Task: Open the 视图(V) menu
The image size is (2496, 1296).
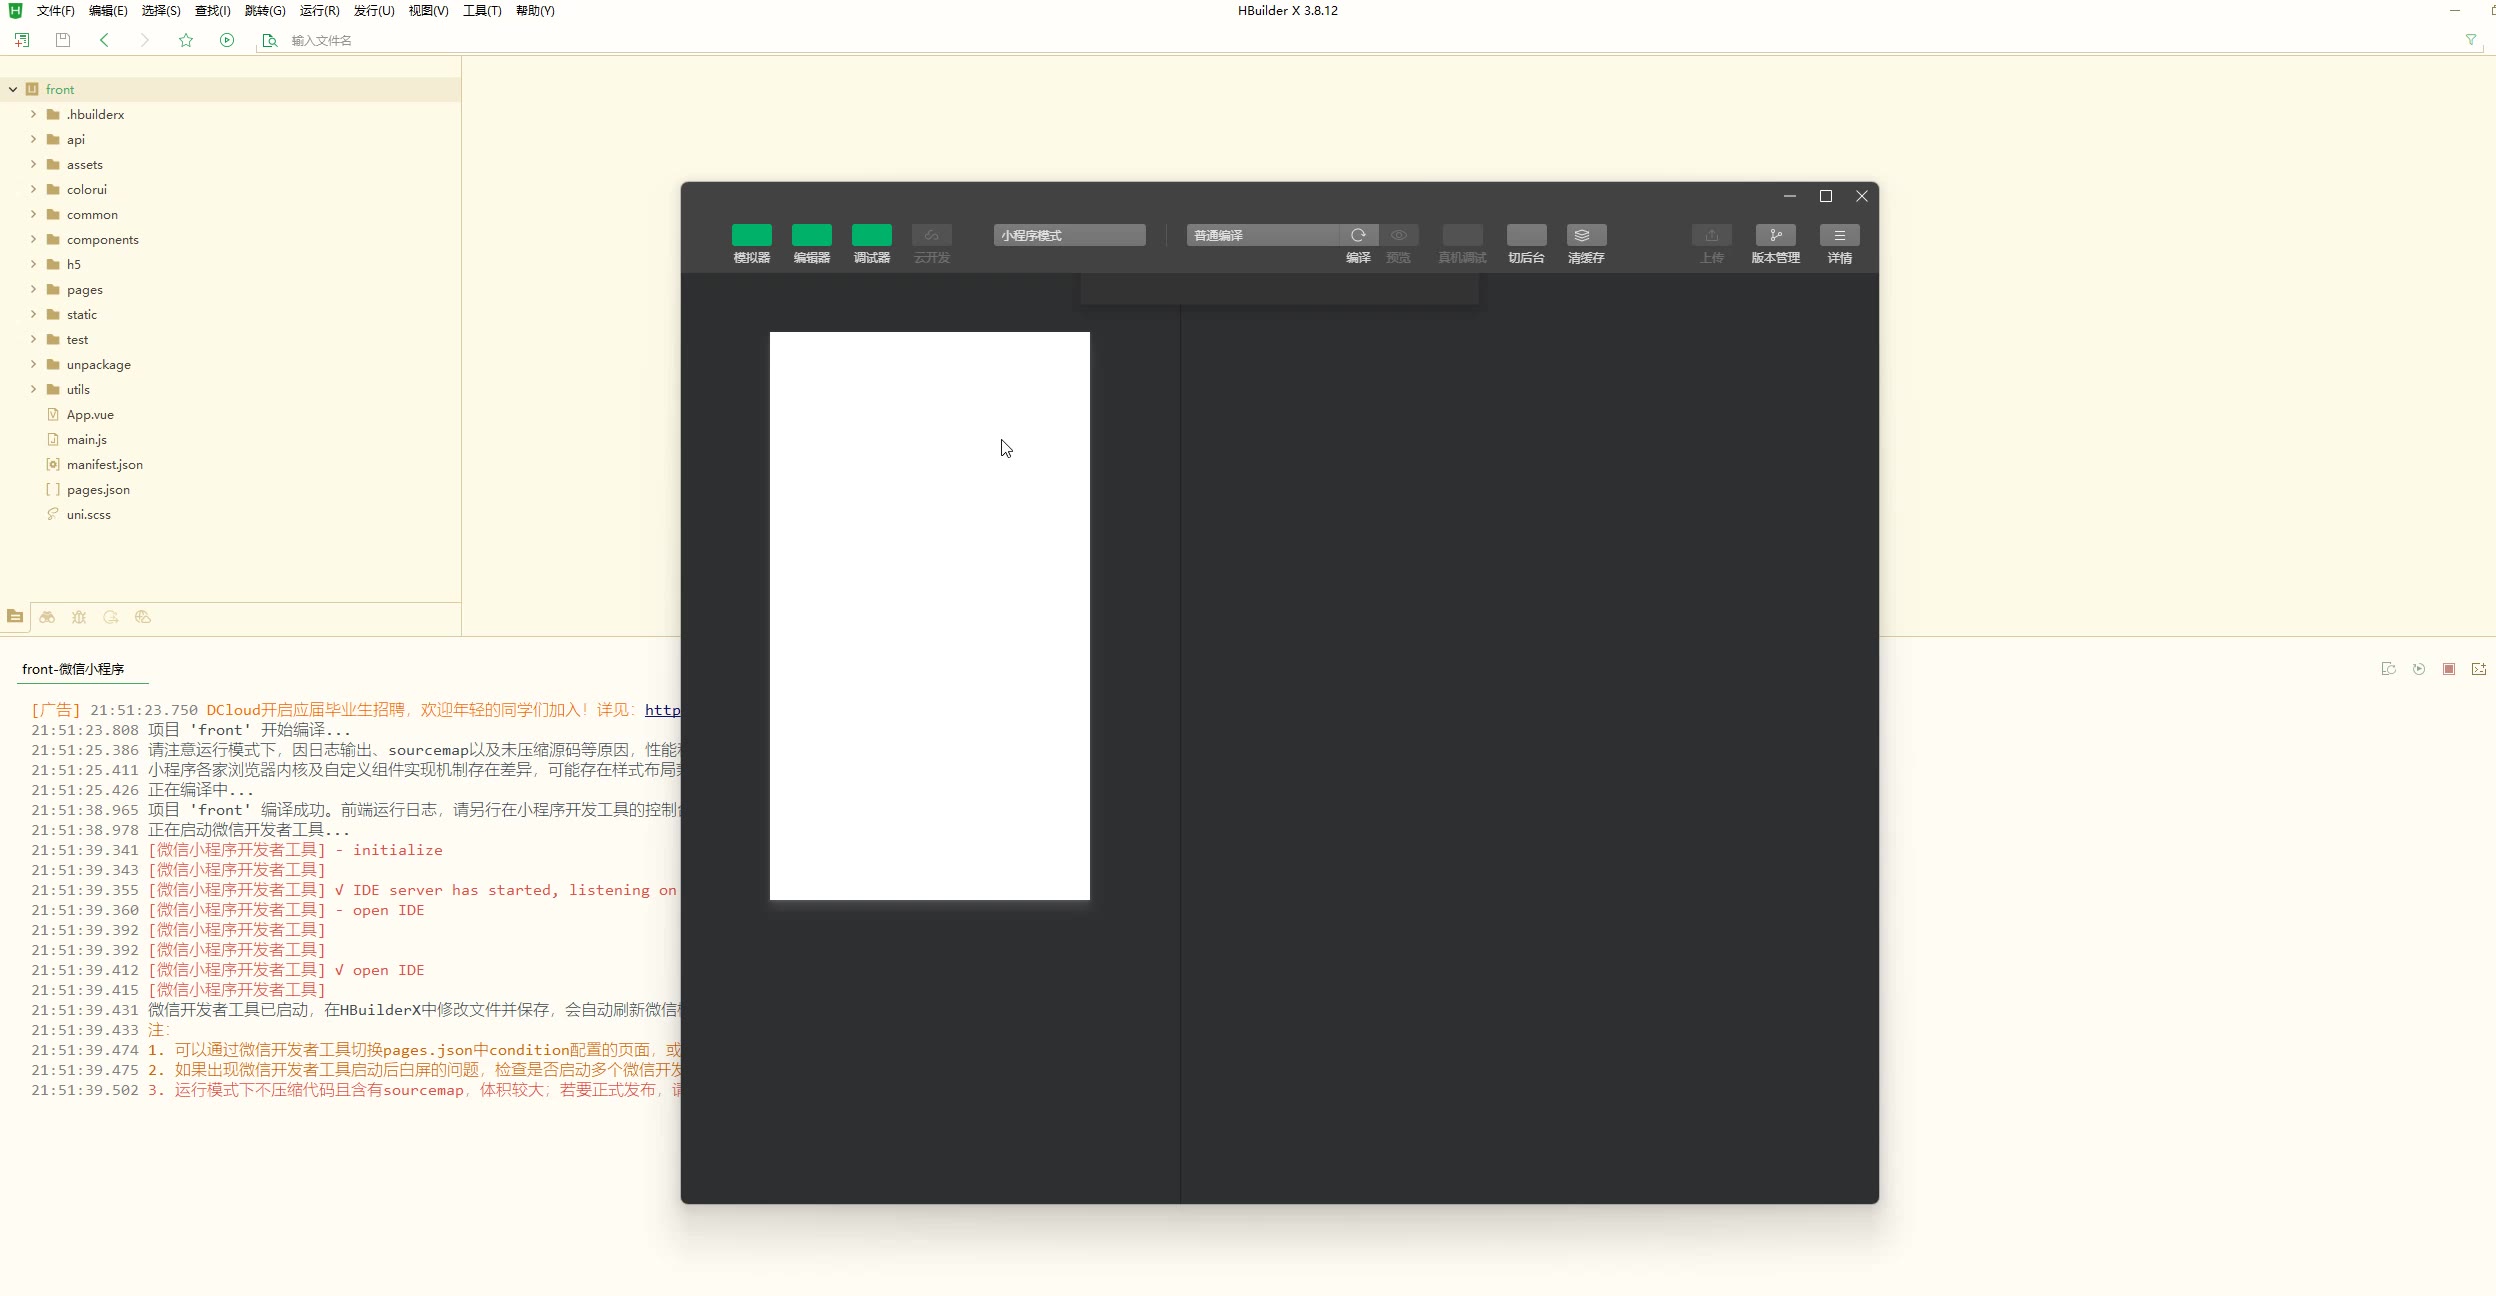Action: pos(428,11)
